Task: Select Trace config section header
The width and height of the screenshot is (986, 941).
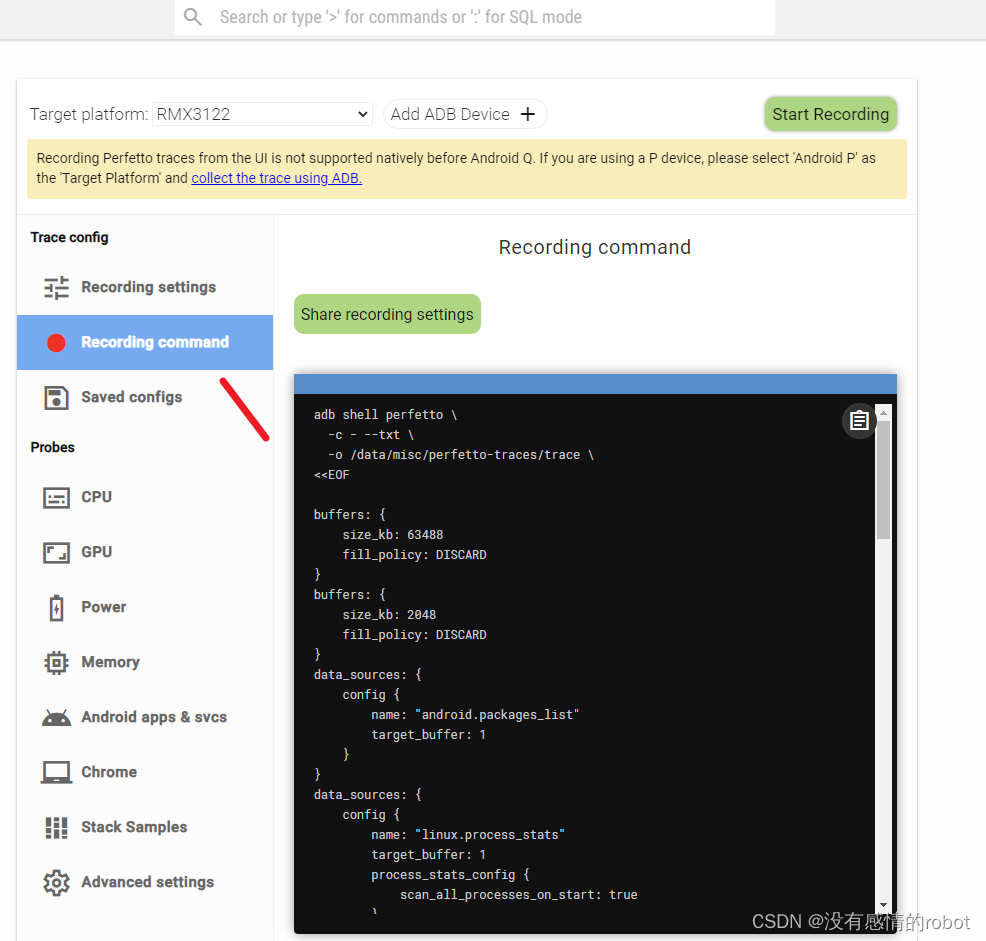Action: [x=69, y=237]
